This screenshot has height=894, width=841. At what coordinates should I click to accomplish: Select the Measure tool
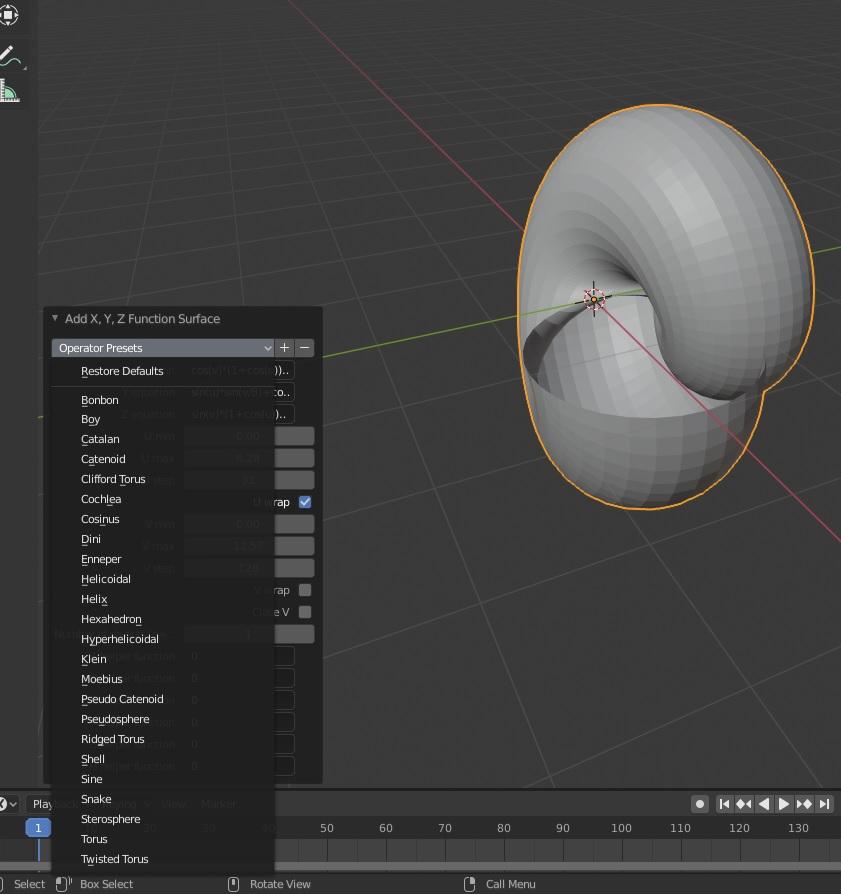point(9,94)
